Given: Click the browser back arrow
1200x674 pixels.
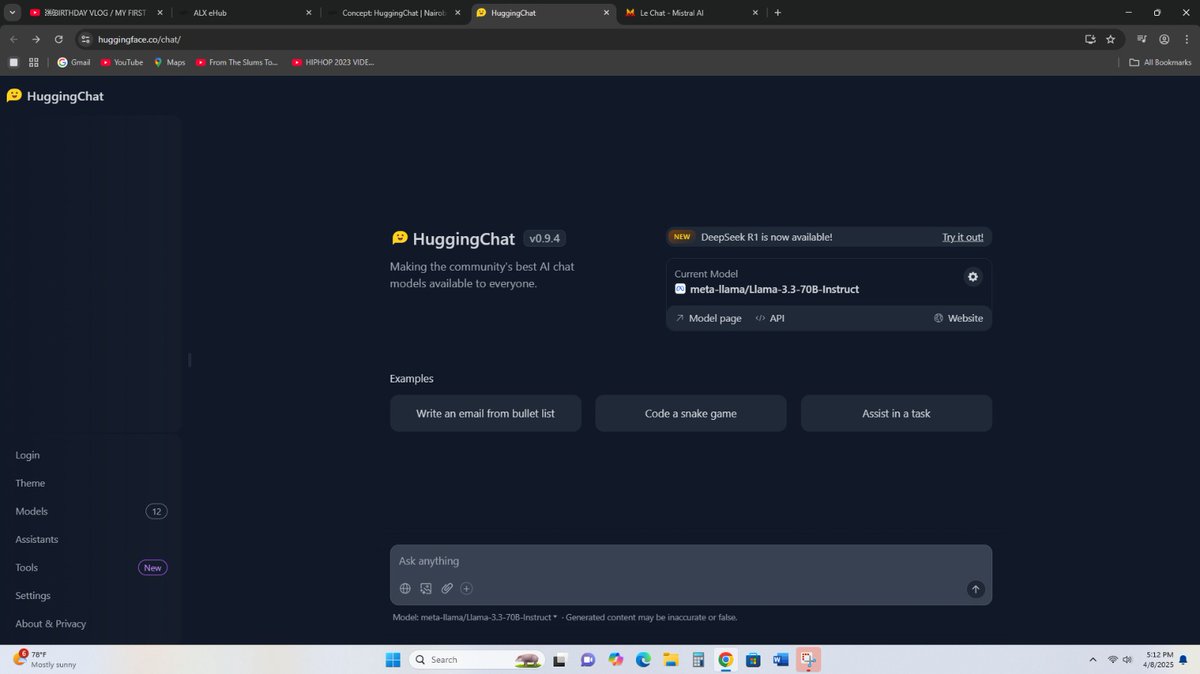Looking at the screenshot, I should pos(13,39).
